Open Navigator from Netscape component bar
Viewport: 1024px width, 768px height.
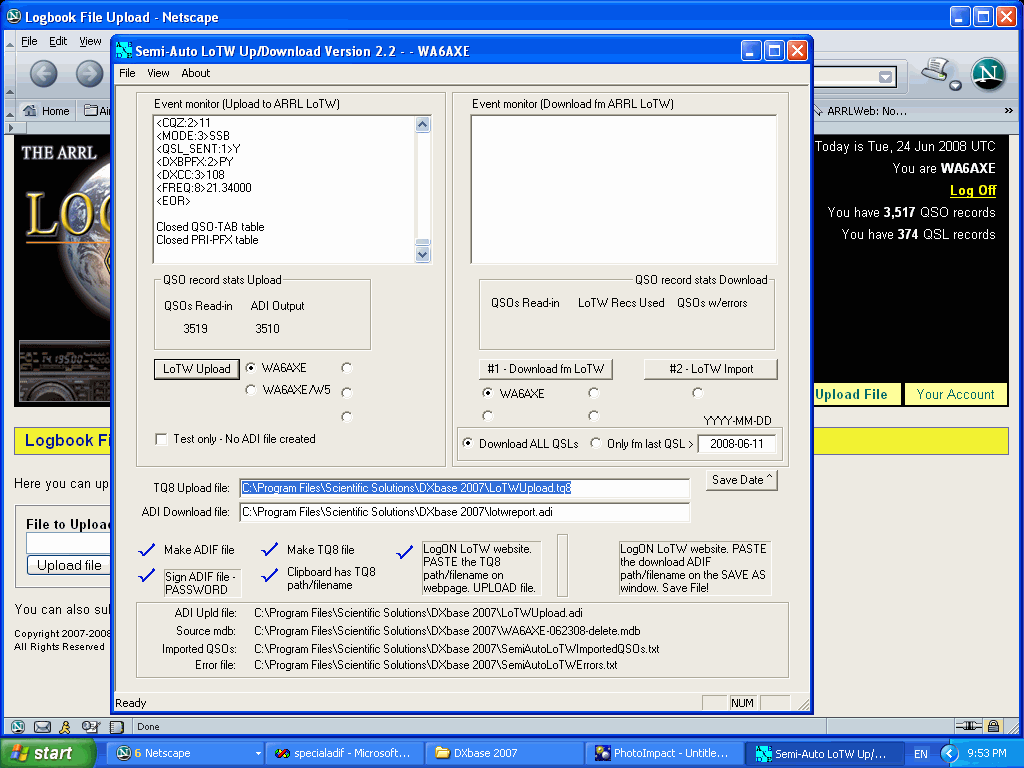coord(18,726)
